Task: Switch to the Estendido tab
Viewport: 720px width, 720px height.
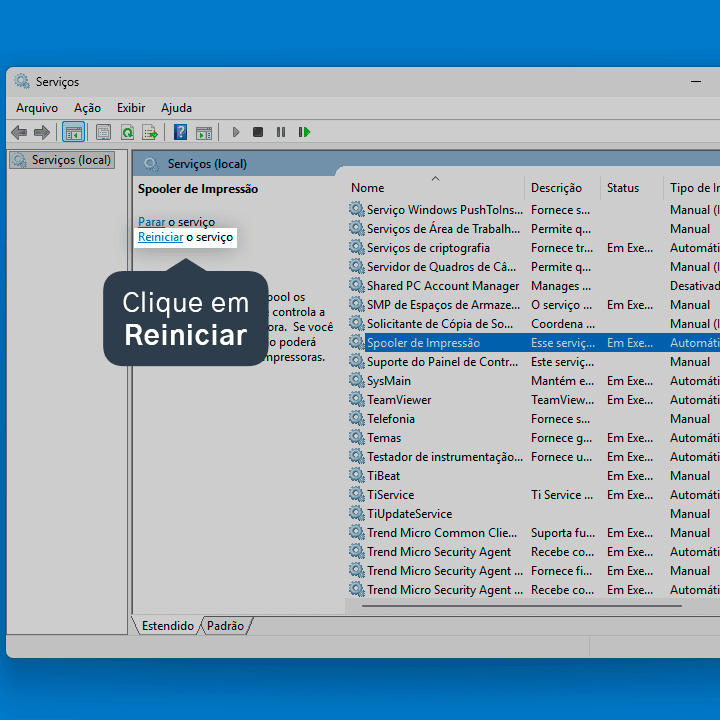Action: click(168, 626)
